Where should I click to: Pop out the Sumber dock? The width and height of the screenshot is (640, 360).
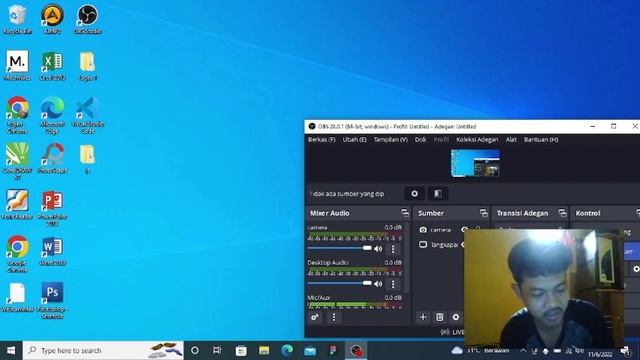point(483,213)
